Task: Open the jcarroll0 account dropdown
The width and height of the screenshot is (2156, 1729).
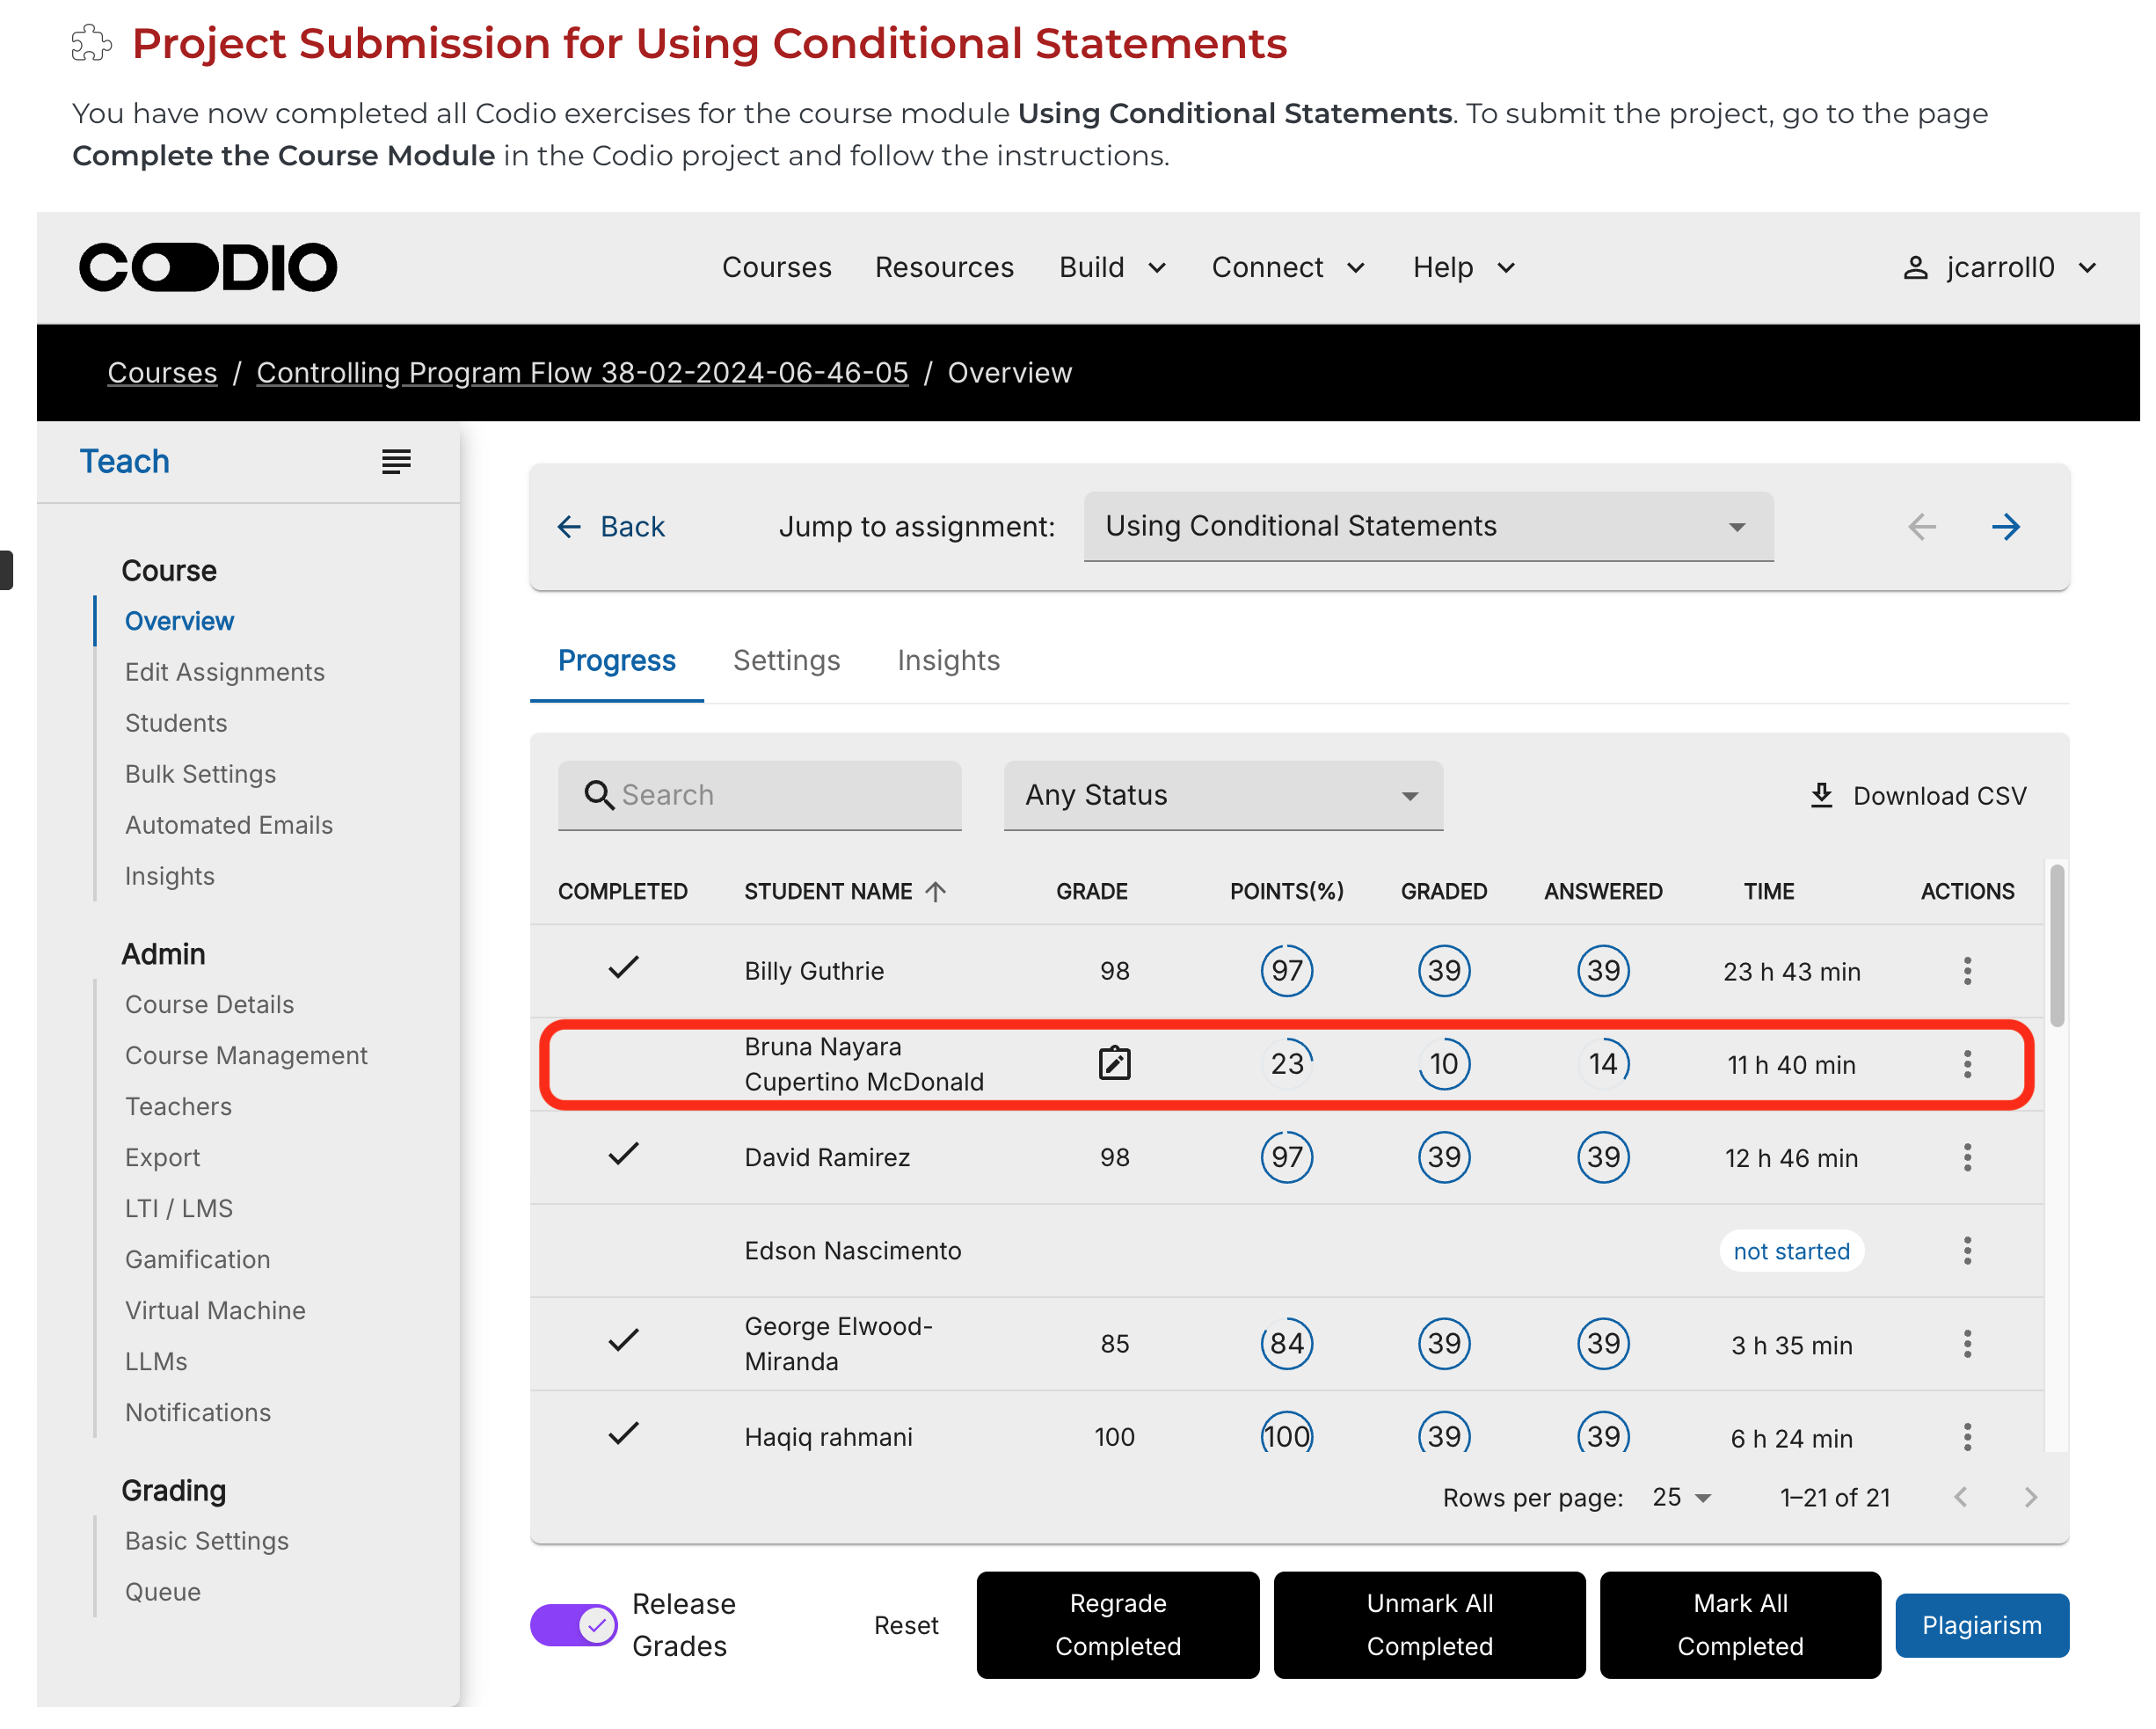Action: coord(2086,267)
